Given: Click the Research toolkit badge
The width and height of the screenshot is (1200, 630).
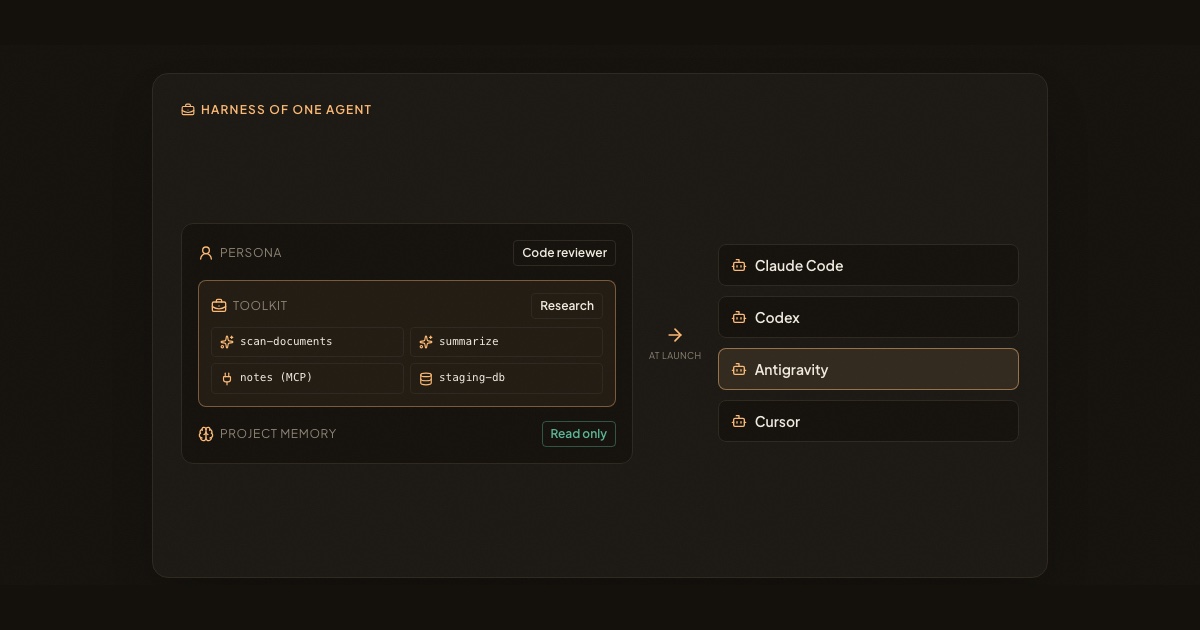Looking at the screenshot, I should [567, 306].
